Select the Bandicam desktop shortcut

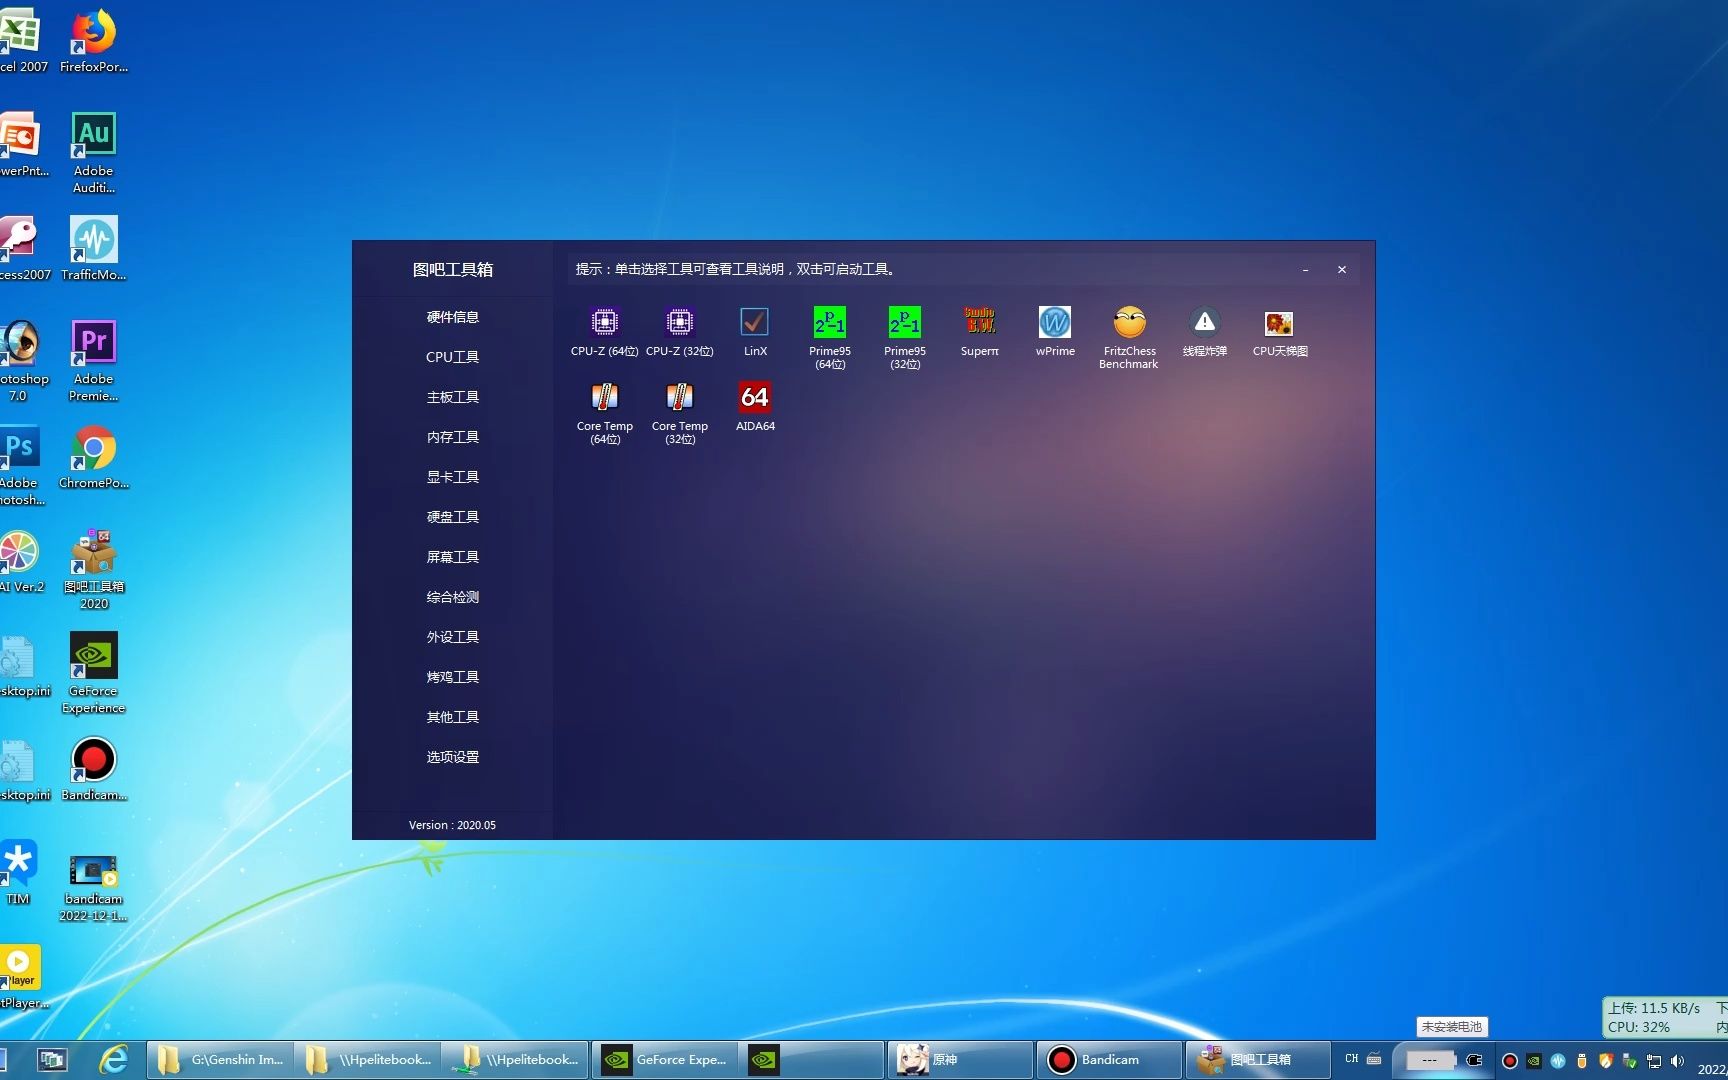click(x=93, y=769)
